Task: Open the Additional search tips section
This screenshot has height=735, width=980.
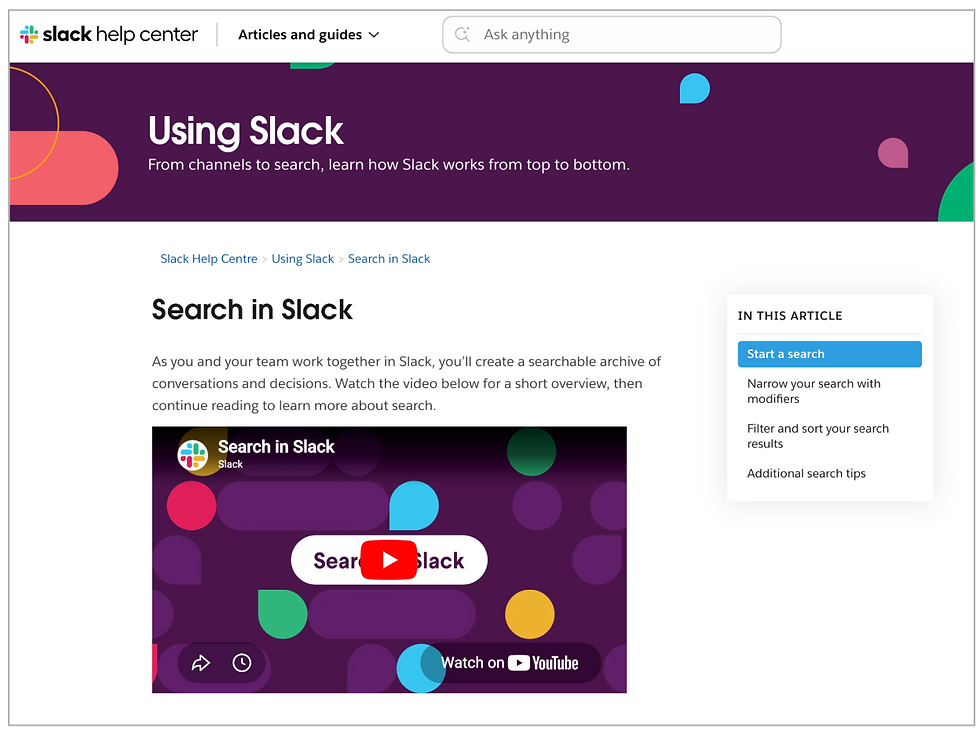Action: [x=806, y=473]
